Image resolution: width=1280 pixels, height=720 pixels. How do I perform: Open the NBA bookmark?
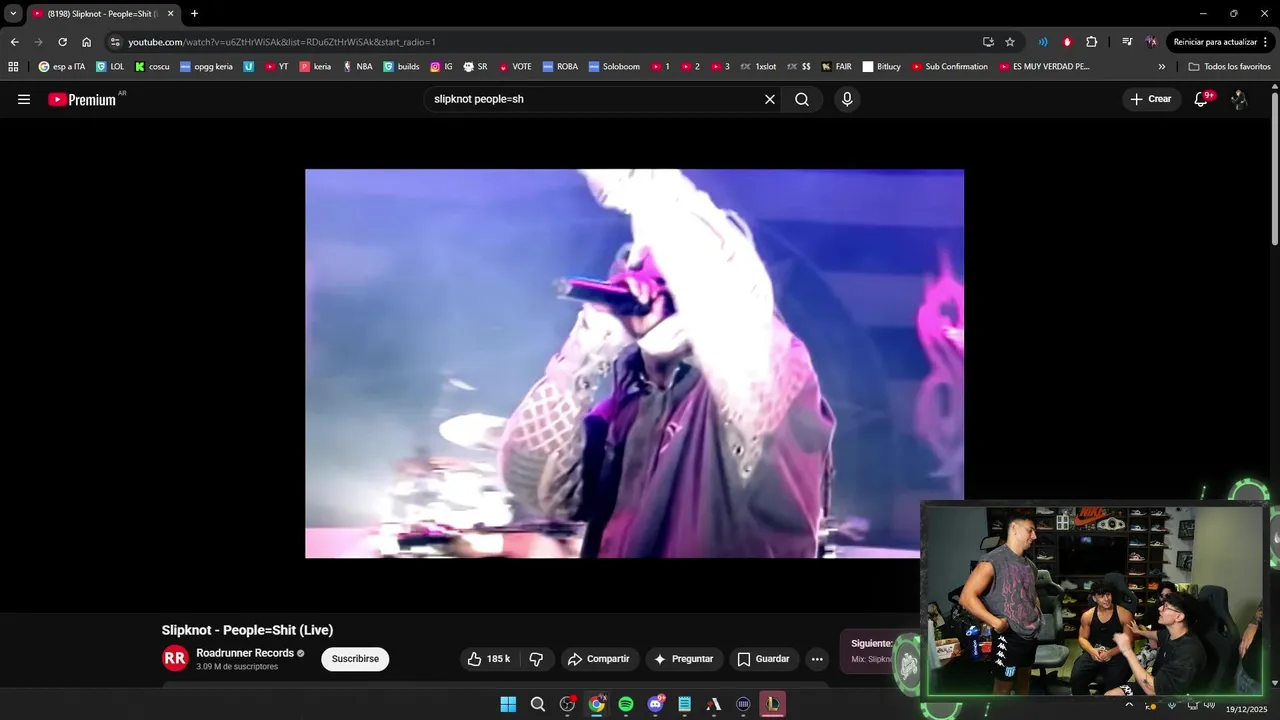pos(357,67)
